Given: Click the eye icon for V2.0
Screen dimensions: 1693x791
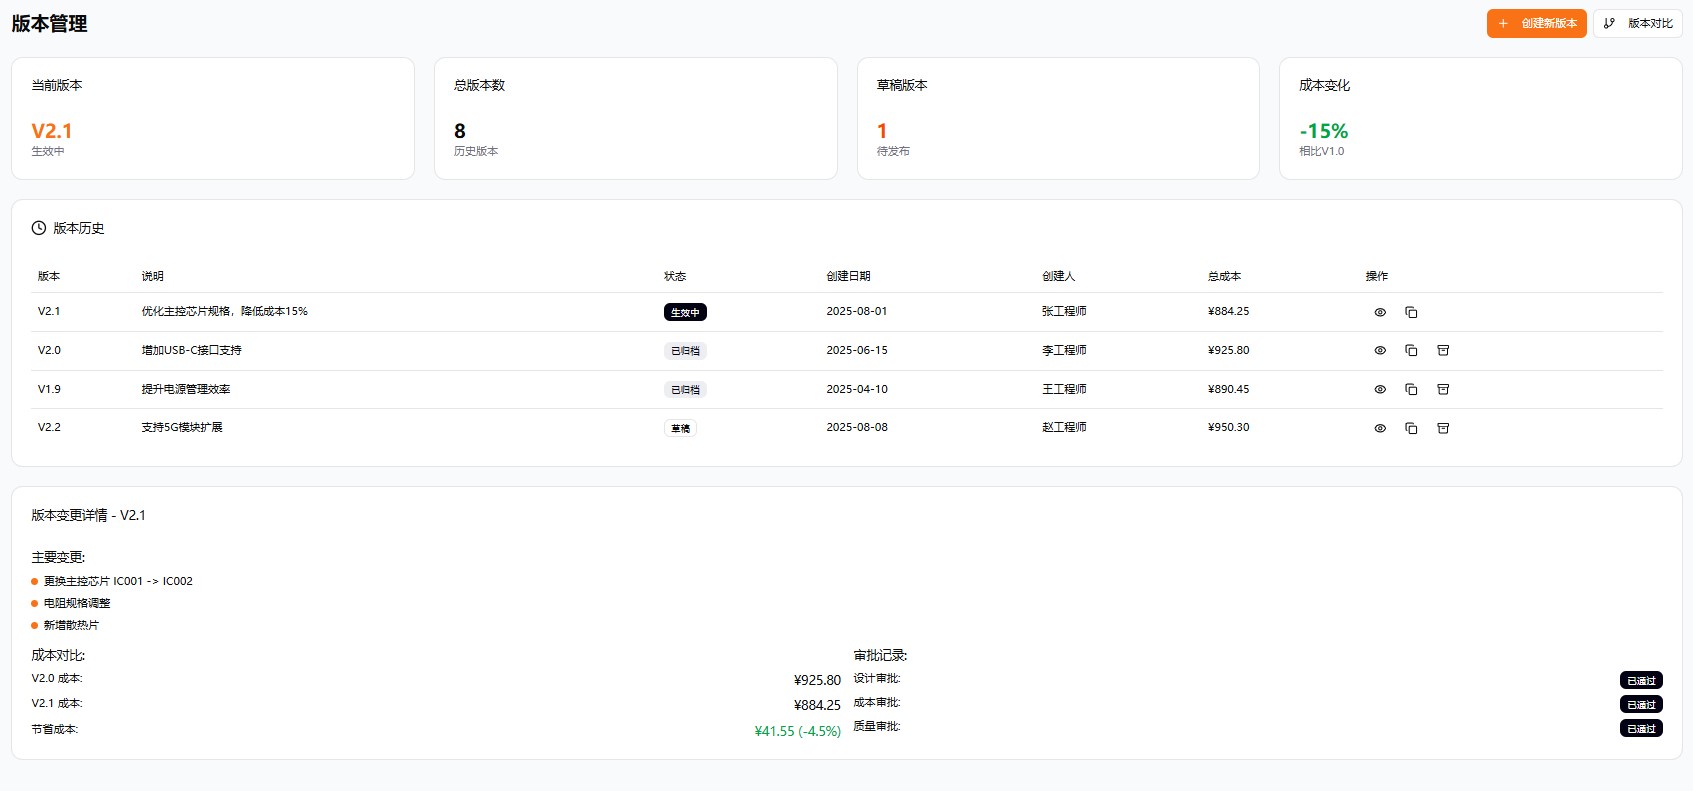Looking at the screenshot, I should [x=1380, y=351].
